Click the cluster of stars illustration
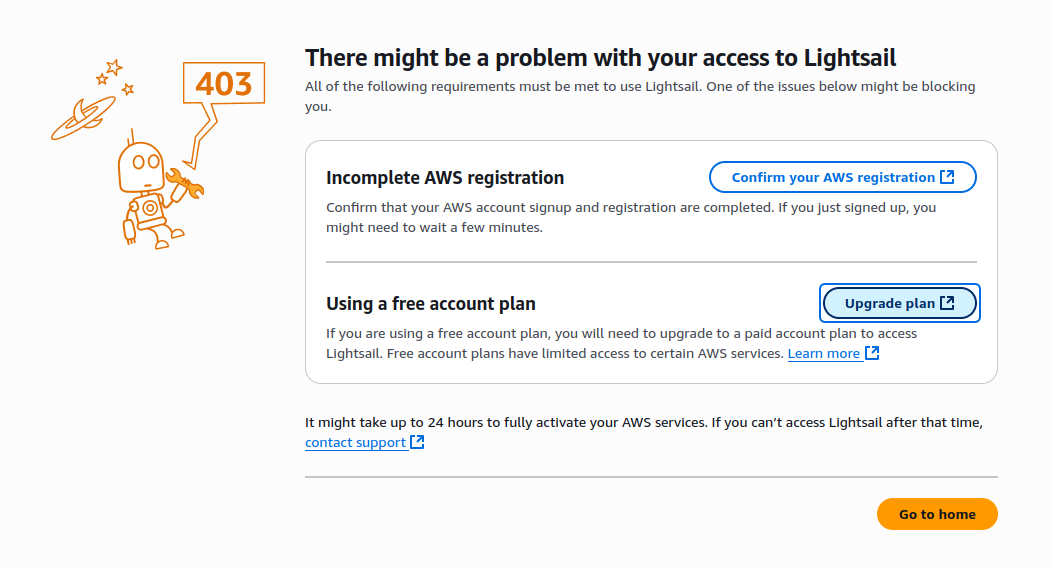 tap(115, 77)
